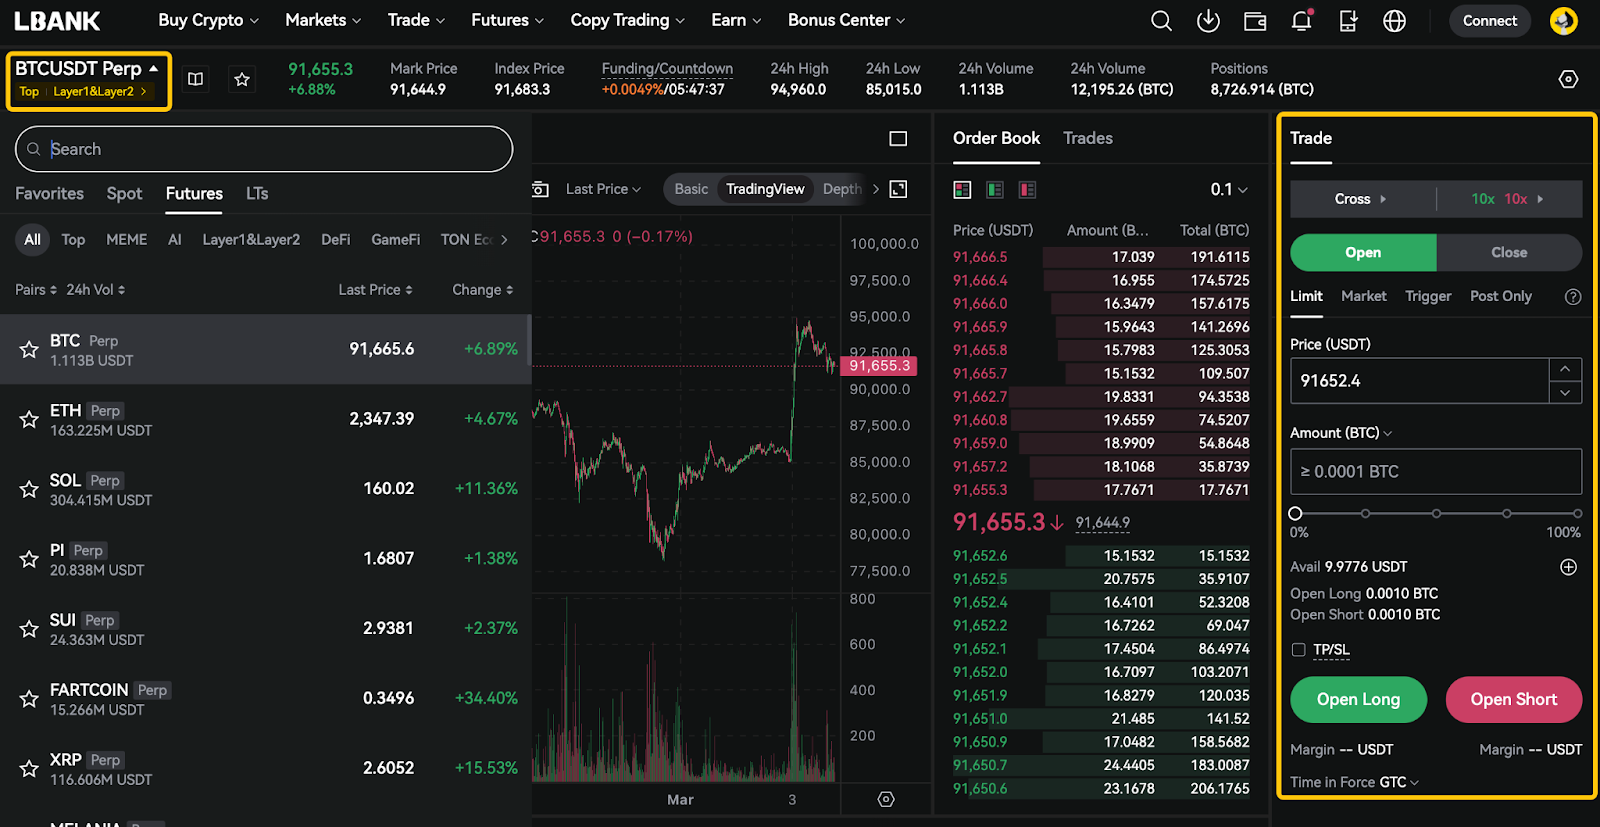Open the Amount (BTC) unit dropdown

[1341, 433]
